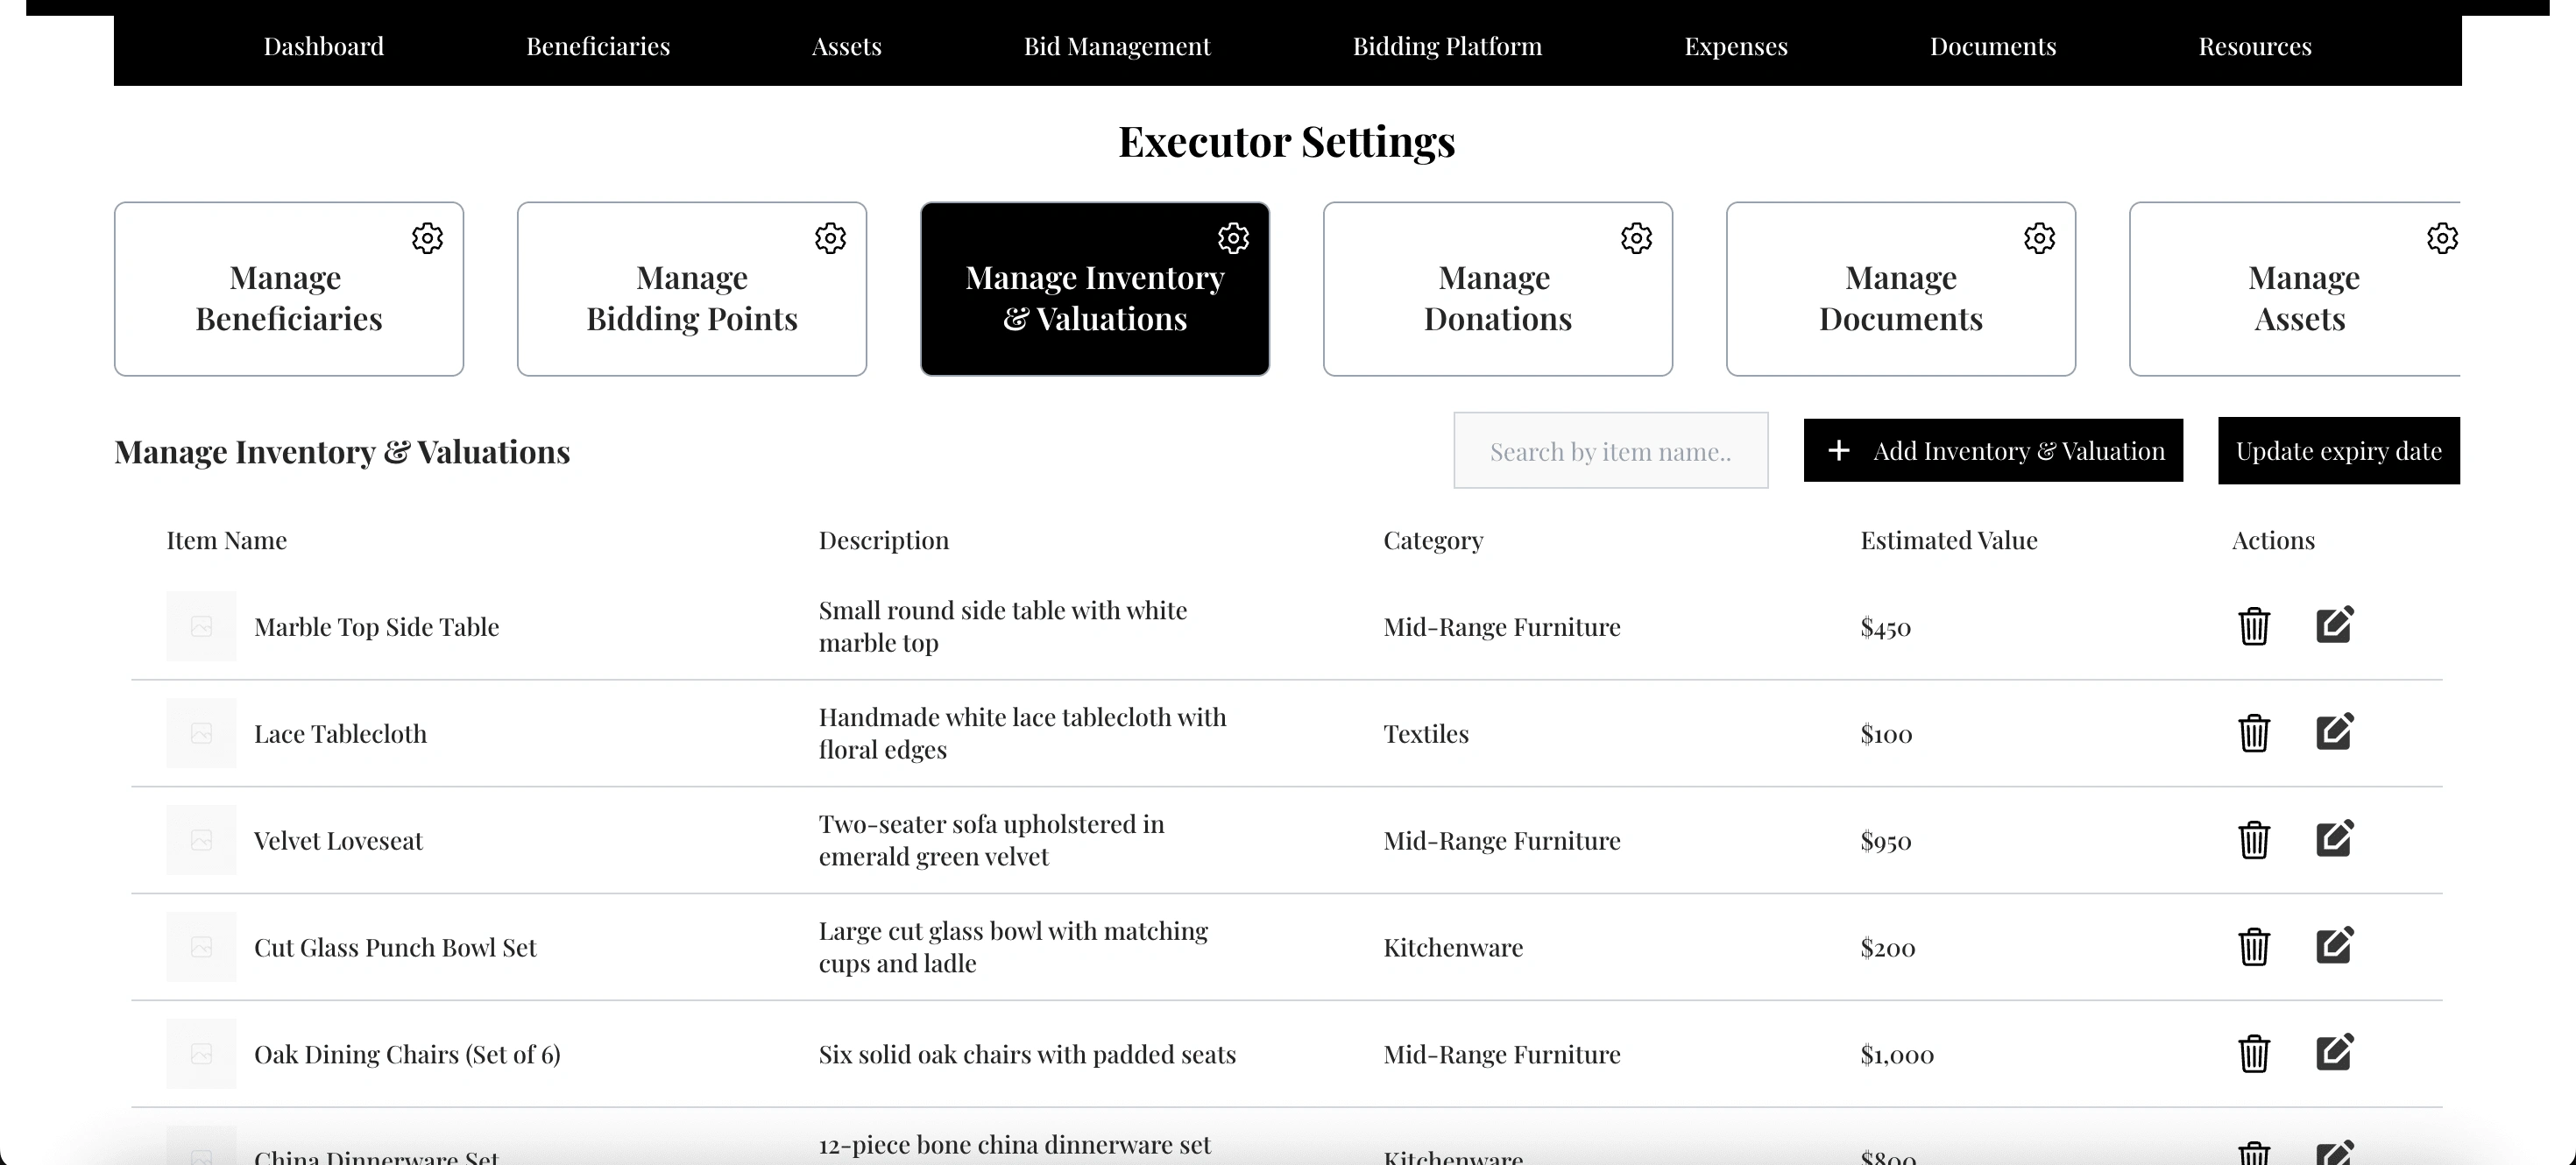Click the Executor Settings heading
The image size is (2576, 1165).
[x=1287, y=141]
